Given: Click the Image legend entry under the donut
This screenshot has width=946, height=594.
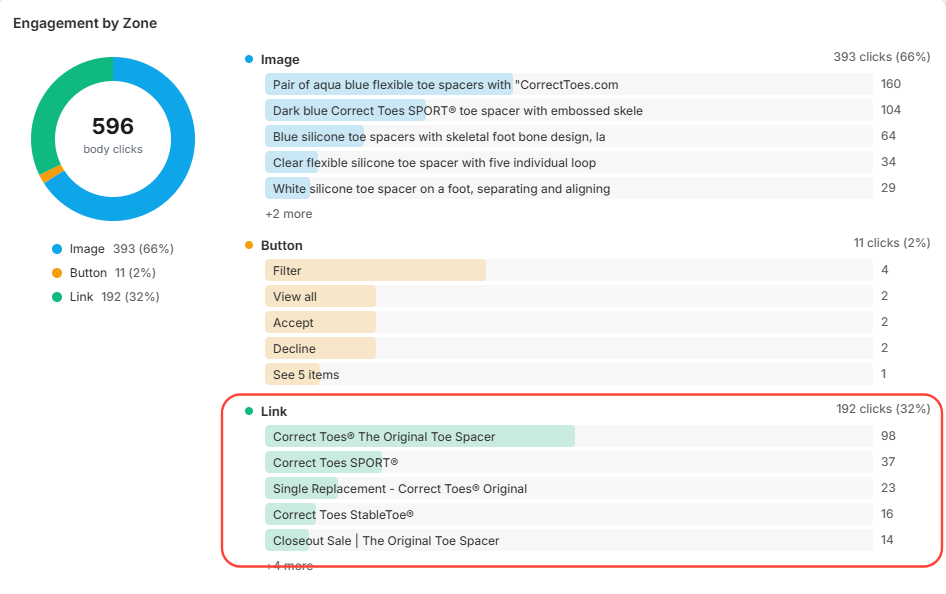Looking at the screenshot, I should [113, 248].
